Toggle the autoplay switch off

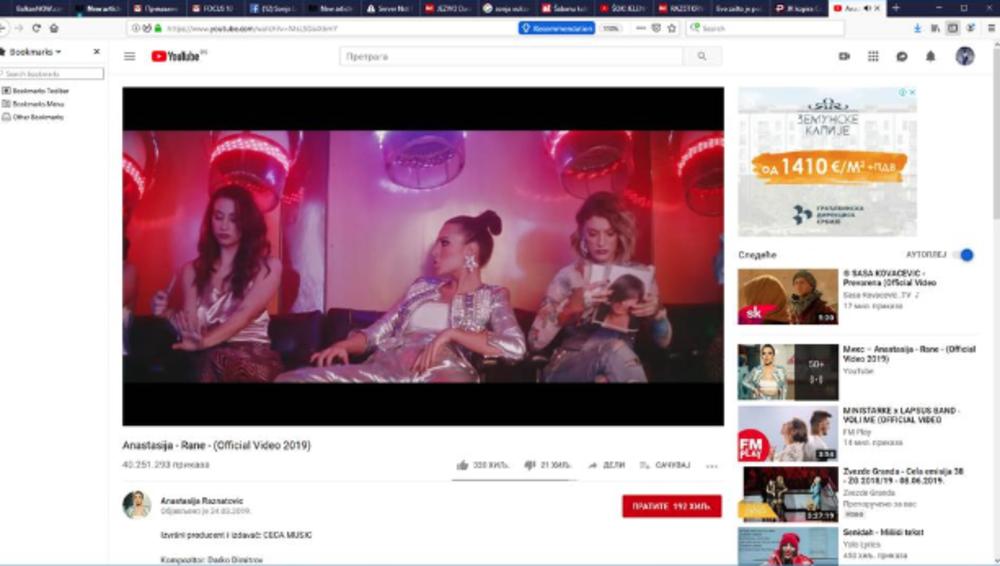tap(964, 255)
